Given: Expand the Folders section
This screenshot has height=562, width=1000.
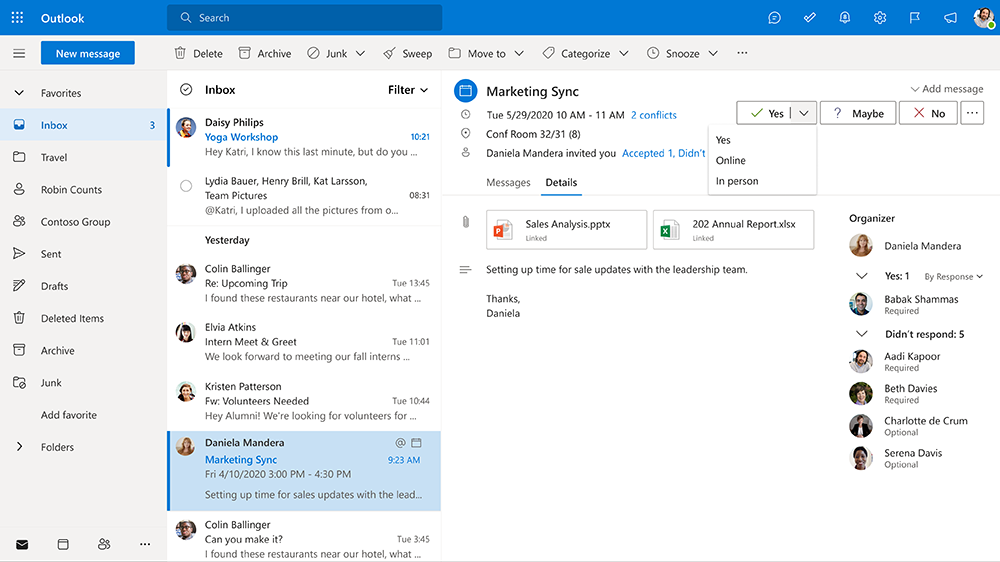Looking at the screenshot, I should click(19, 447).
